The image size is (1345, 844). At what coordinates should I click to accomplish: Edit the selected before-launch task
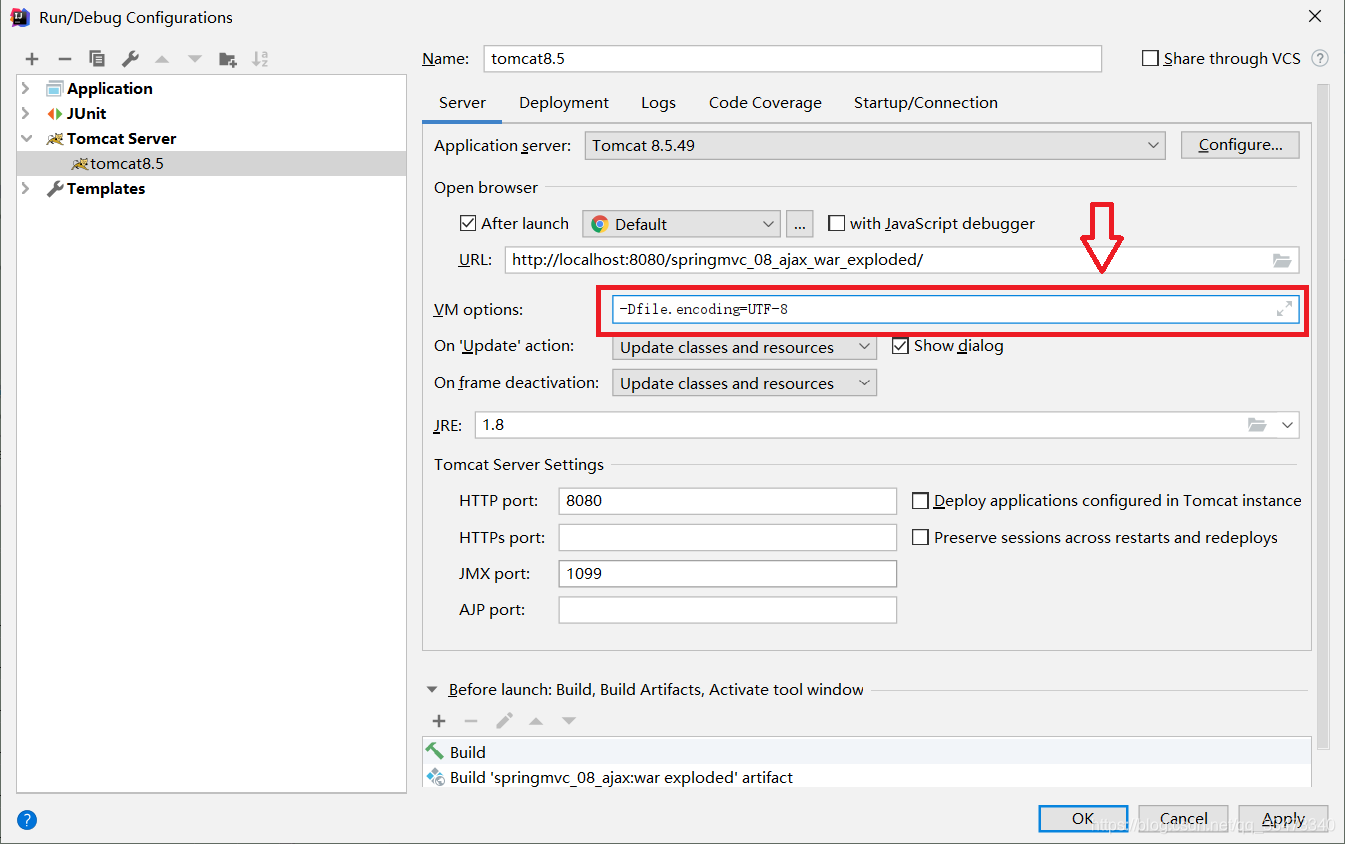tap(504, 720)
